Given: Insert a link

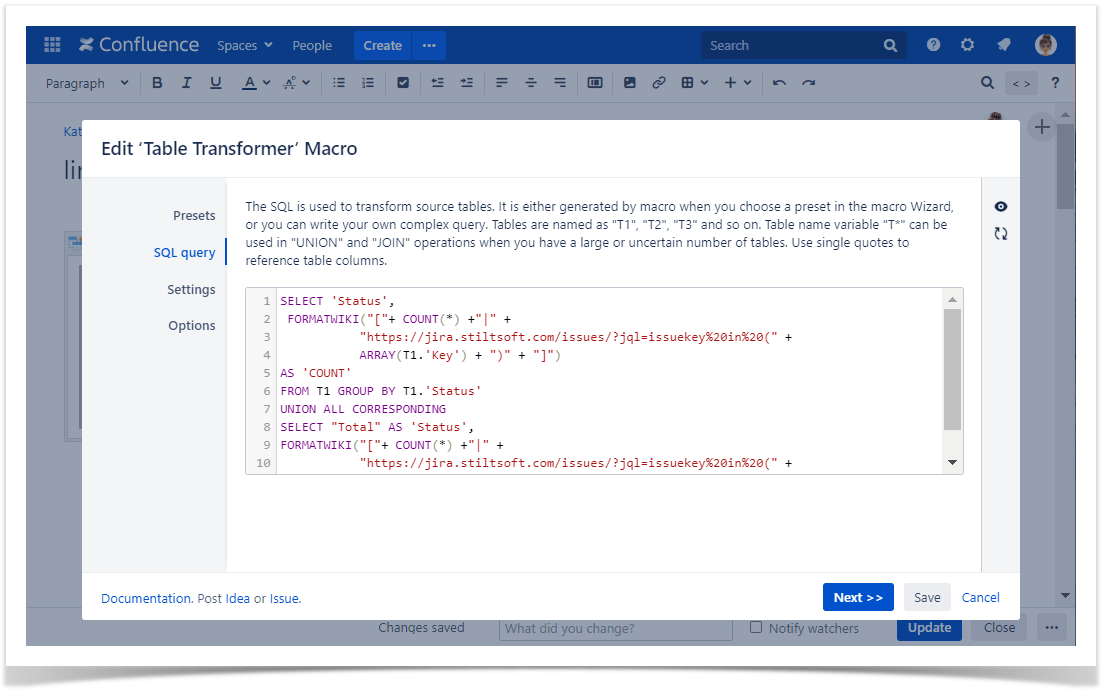Looking at the screenshot, I should pos(659,83).
